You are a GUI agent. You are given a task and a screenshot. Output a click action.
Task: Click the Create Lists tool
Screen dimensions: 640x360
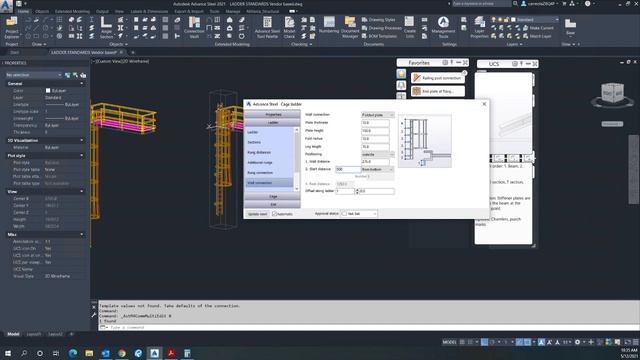tap(409, 28)
